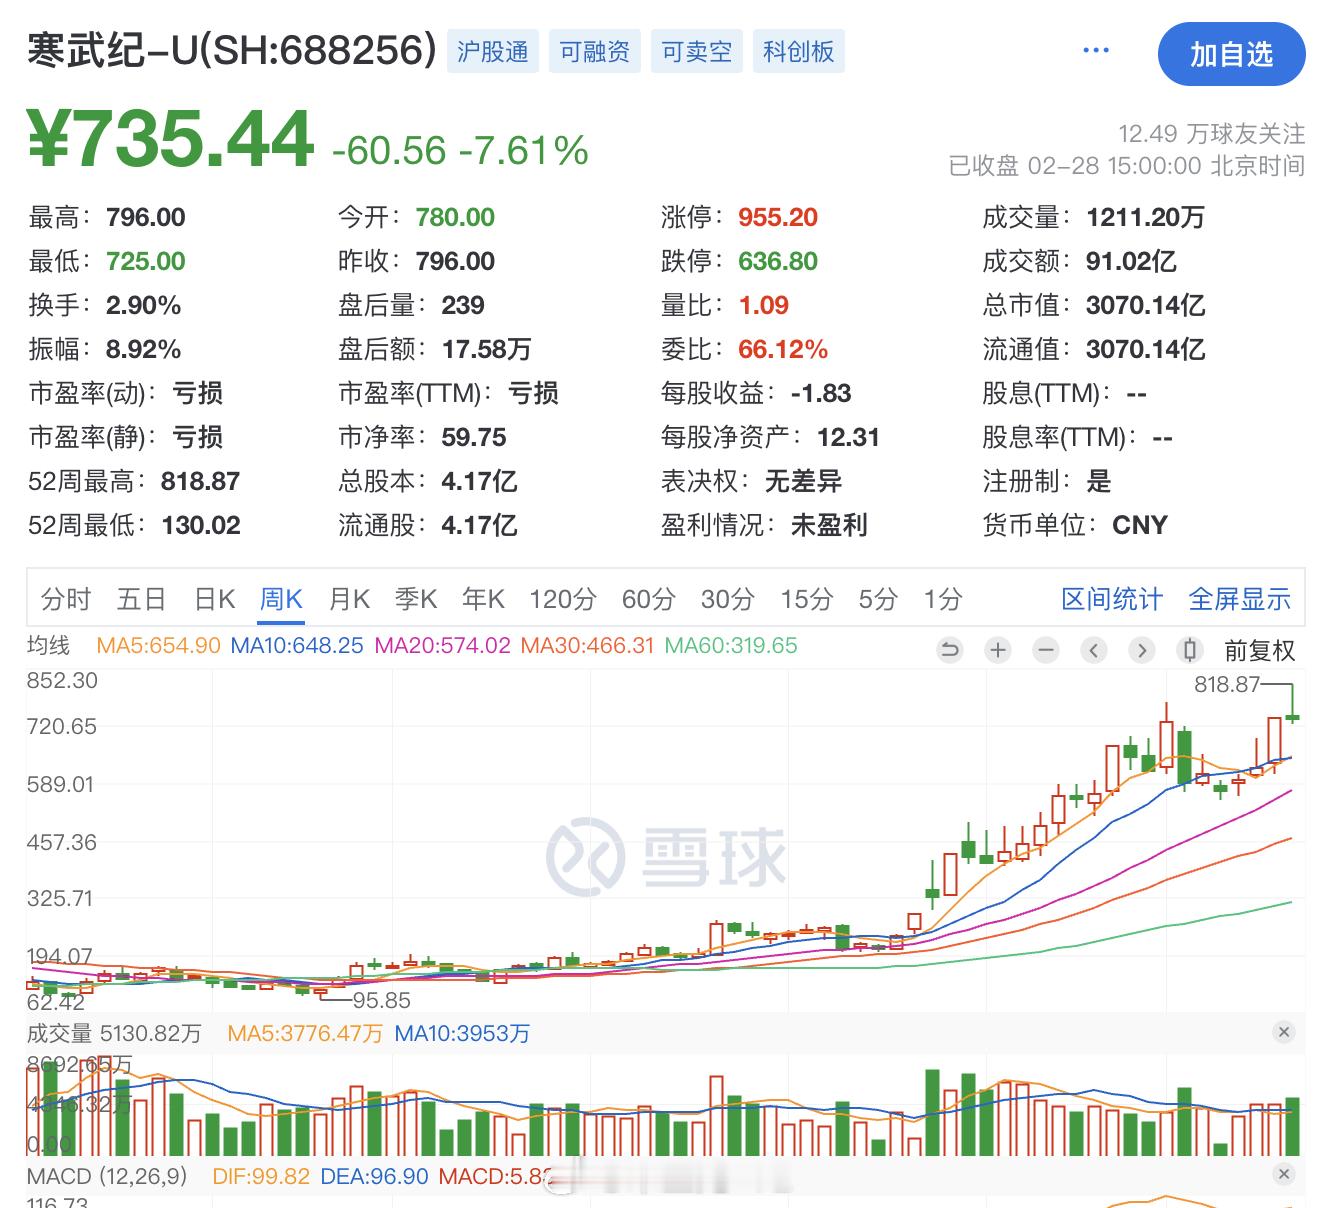
Task: Click the 今开 value 780.00
Action: click(455, 217)
